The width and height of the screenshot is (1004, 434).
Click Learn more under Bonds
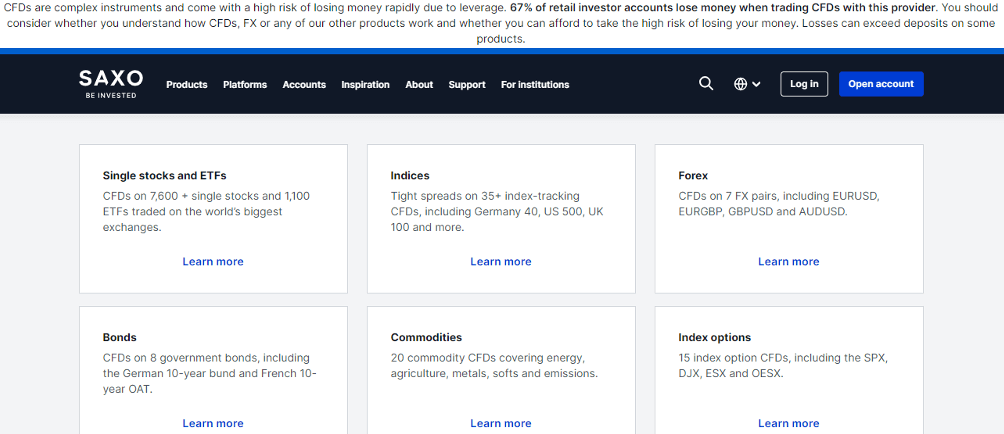tap(213, 423)
